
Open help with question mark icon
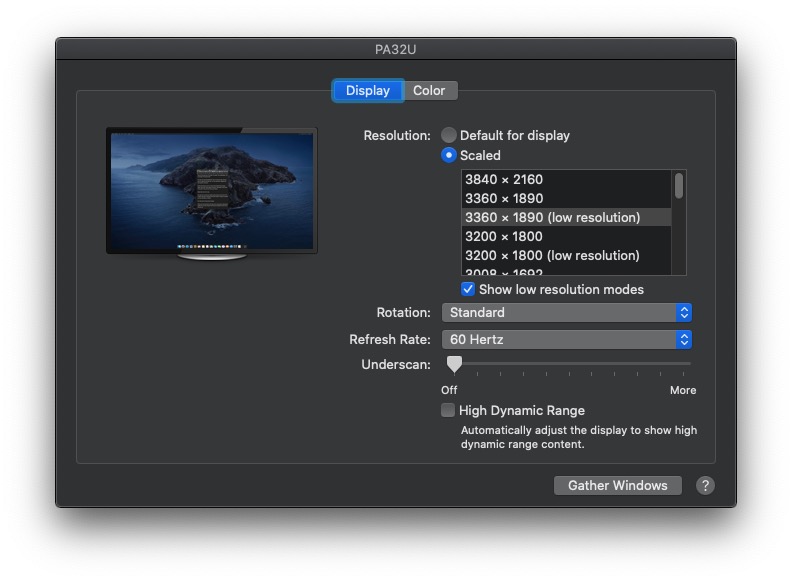pos(705,486)
